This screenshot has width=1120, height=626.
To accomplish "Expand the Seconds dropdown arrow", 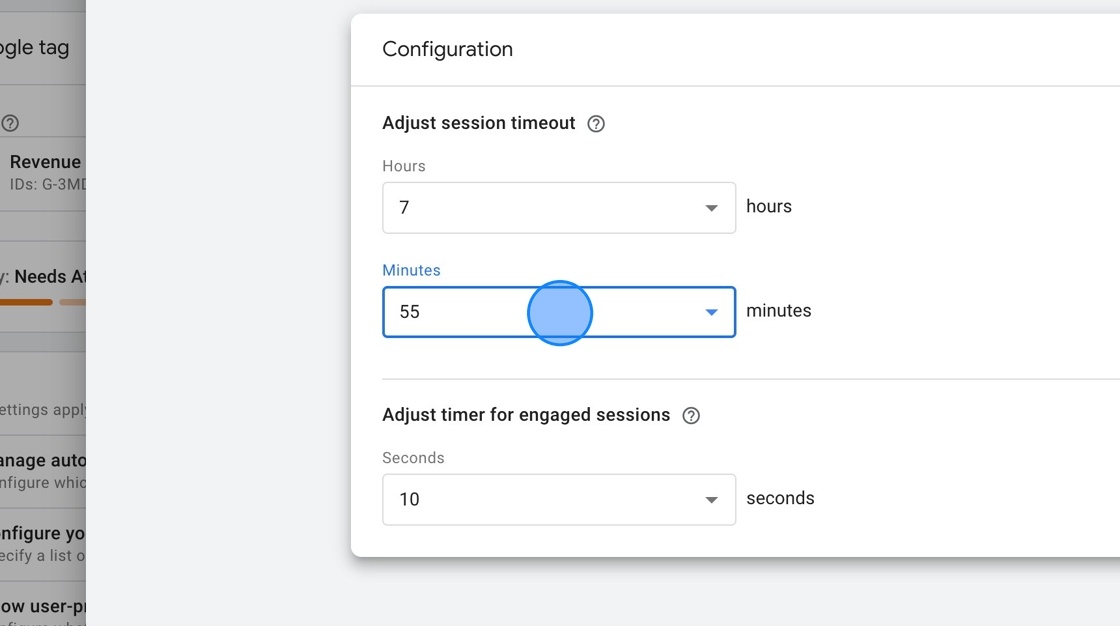I will pyautogui.click(x=711, y=499).
